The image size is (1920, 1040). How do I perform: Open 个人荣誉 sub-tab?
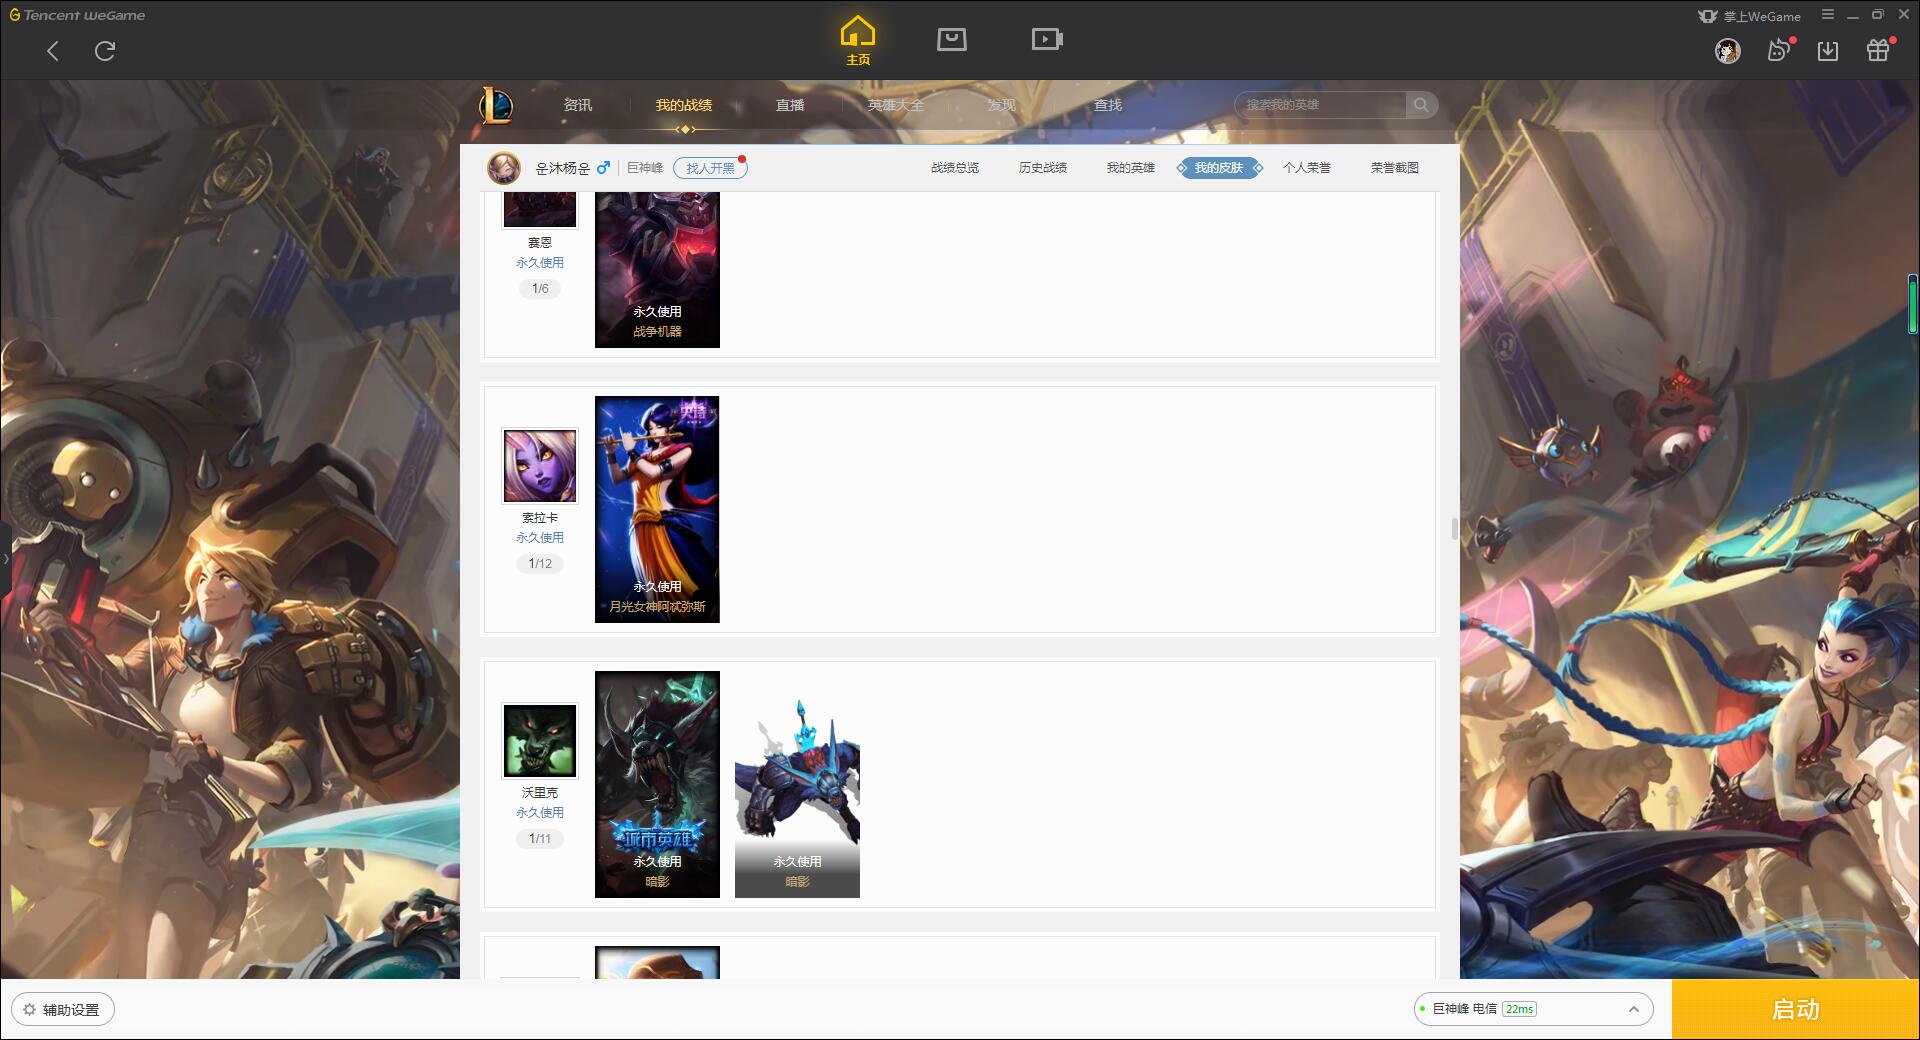(1307, 168)
